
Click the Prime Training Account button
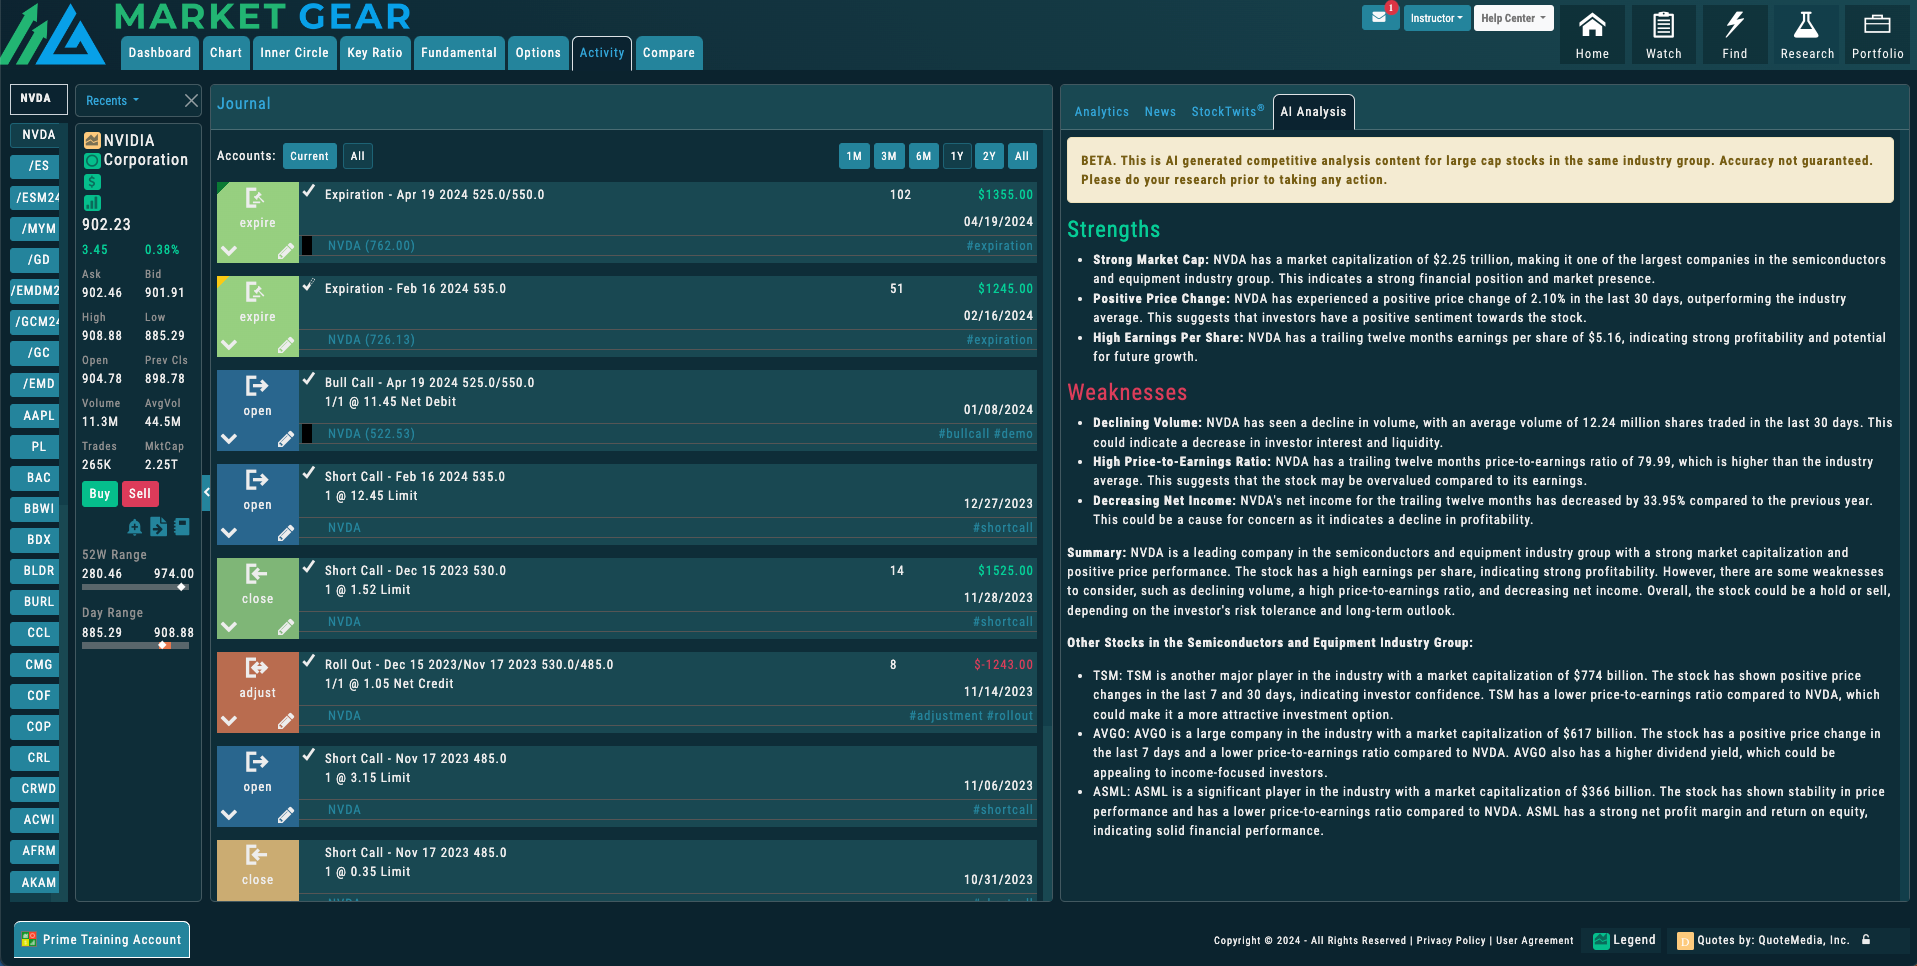102,940
